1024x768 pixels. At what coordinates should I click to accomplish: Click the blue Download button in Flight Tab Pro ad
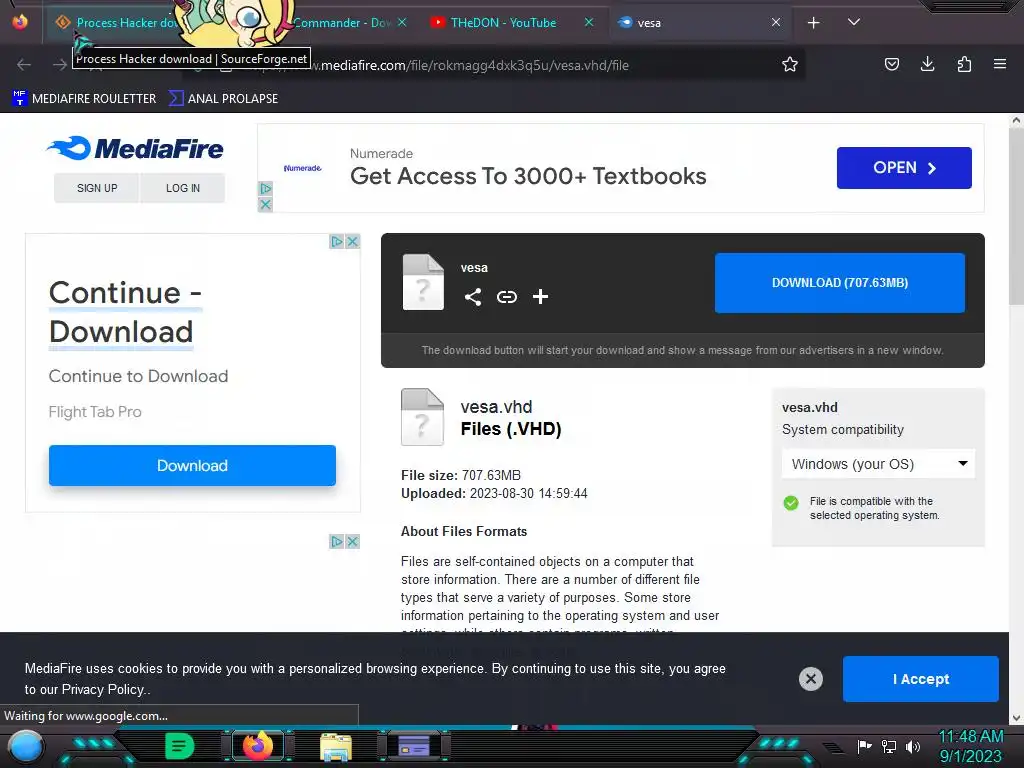pyautogui.click(x=192, y=466)
